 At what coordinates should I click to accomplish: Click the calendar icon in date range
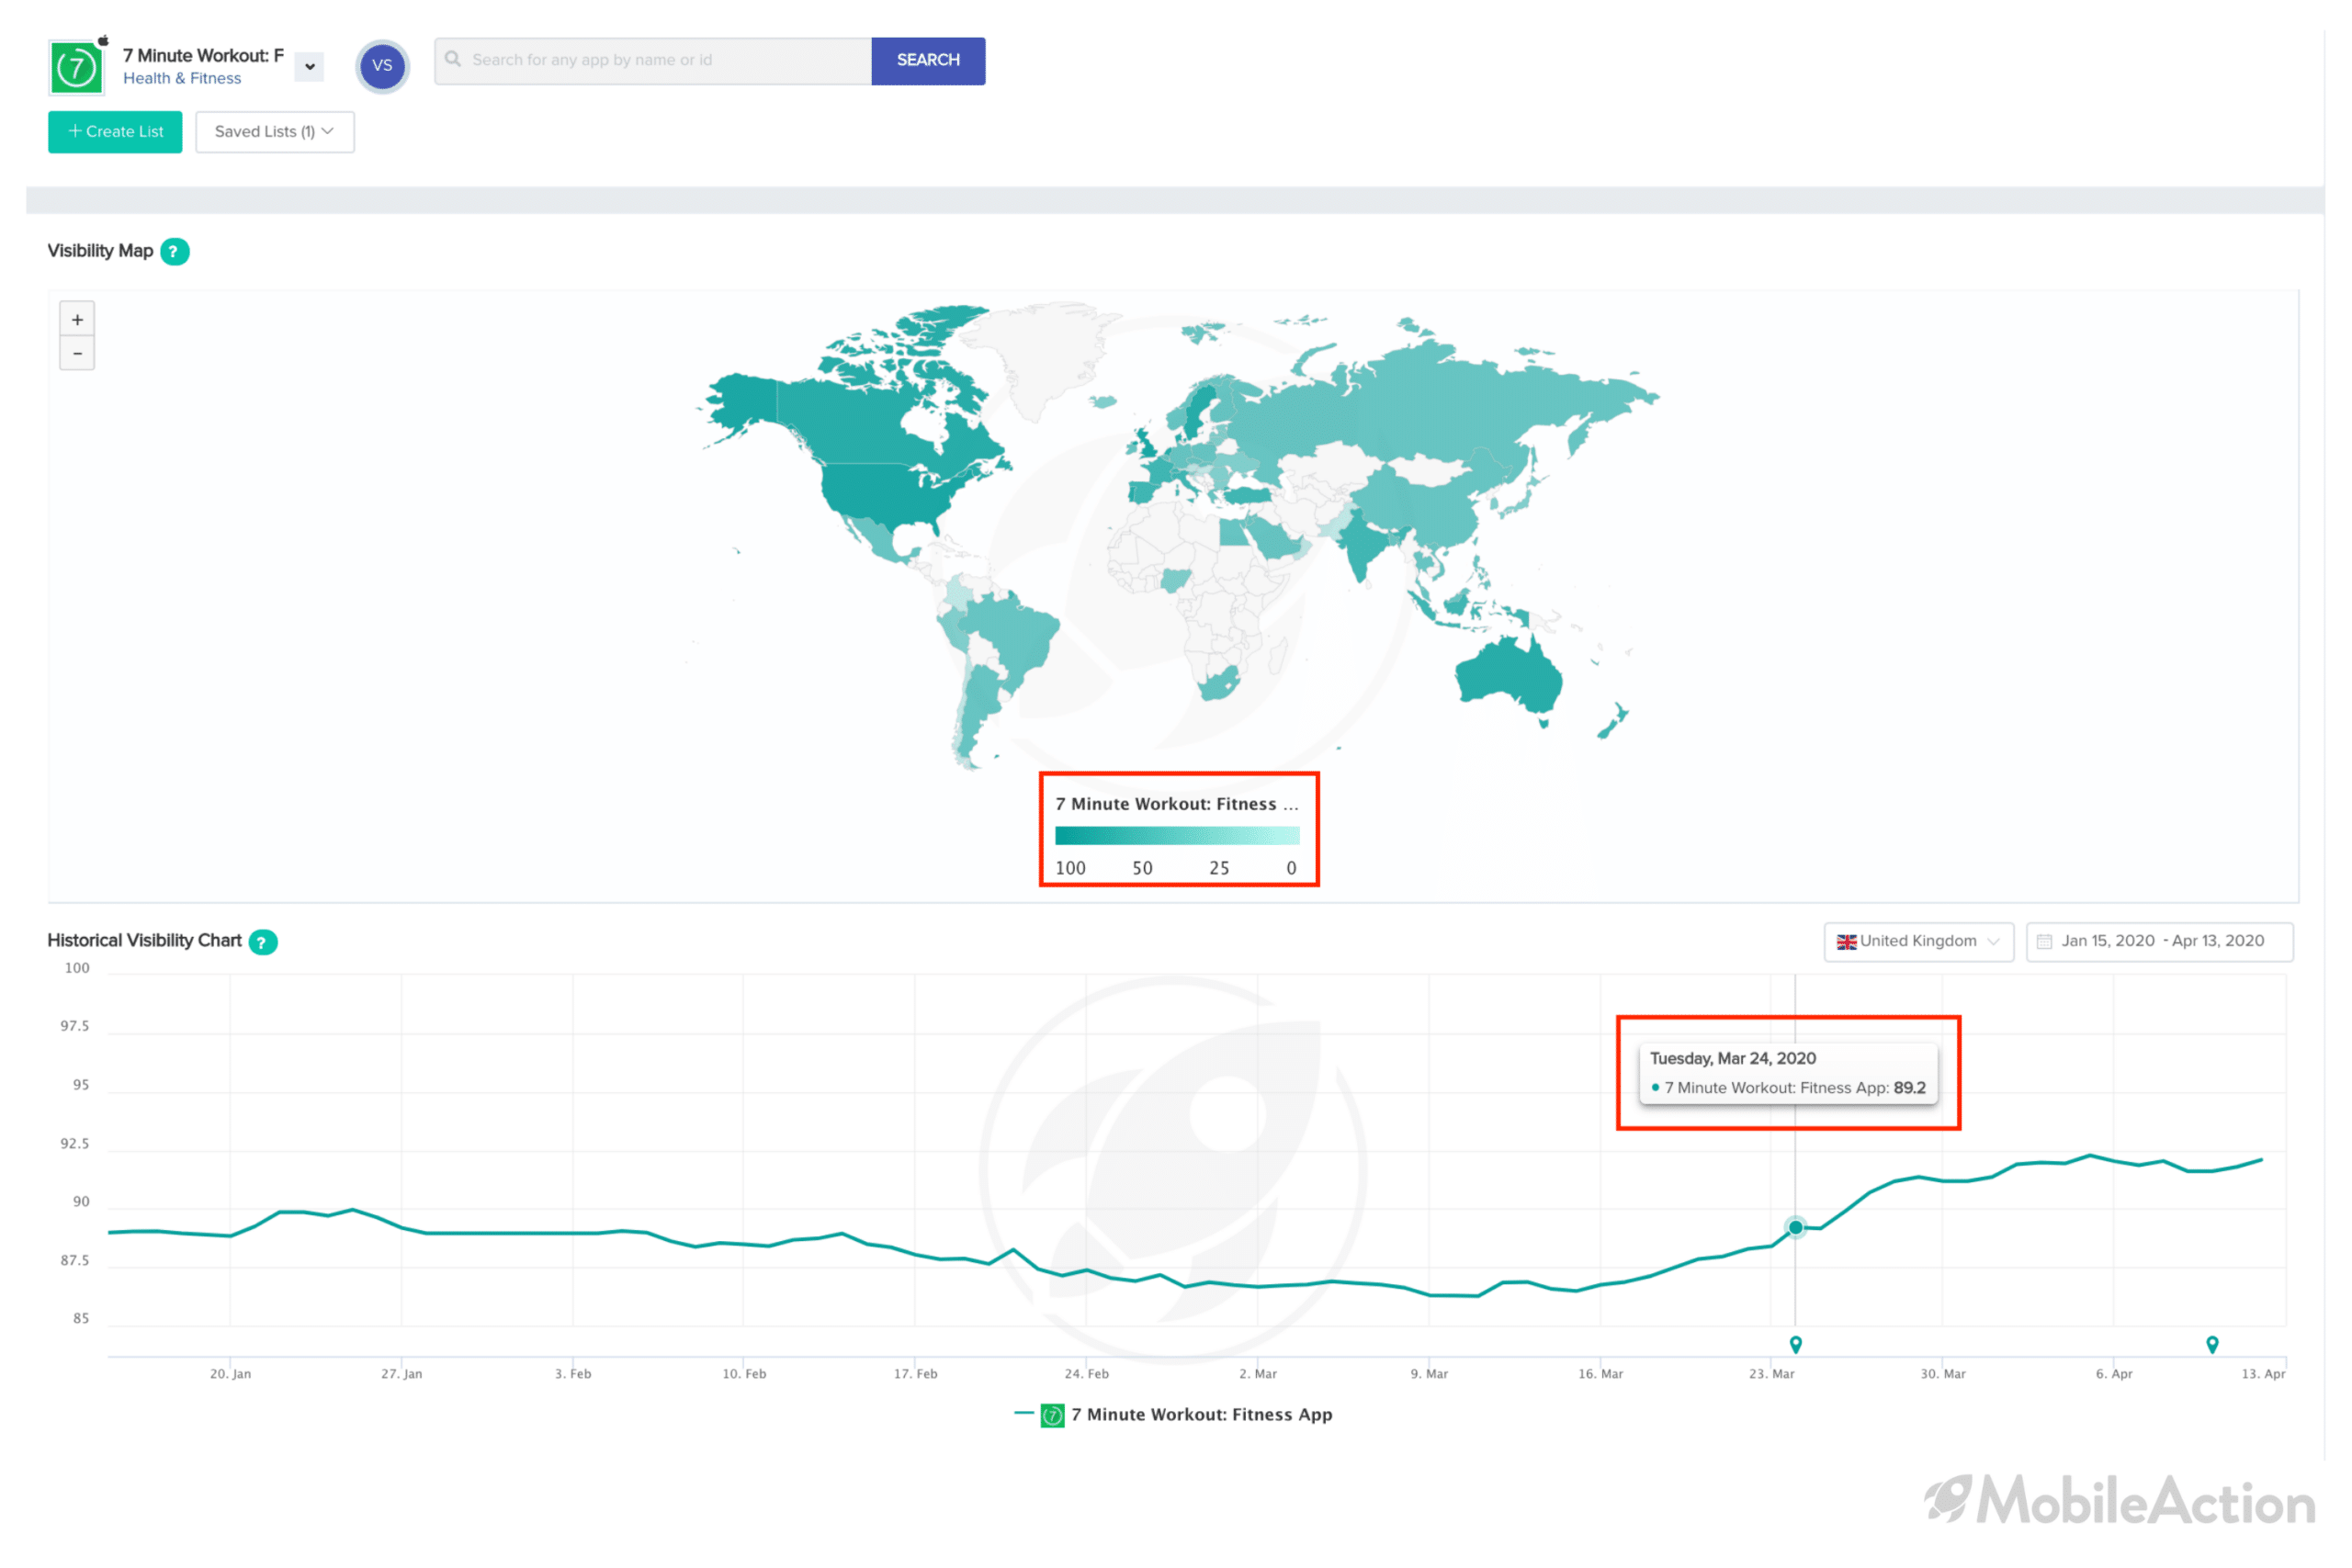click(2044, 941)
